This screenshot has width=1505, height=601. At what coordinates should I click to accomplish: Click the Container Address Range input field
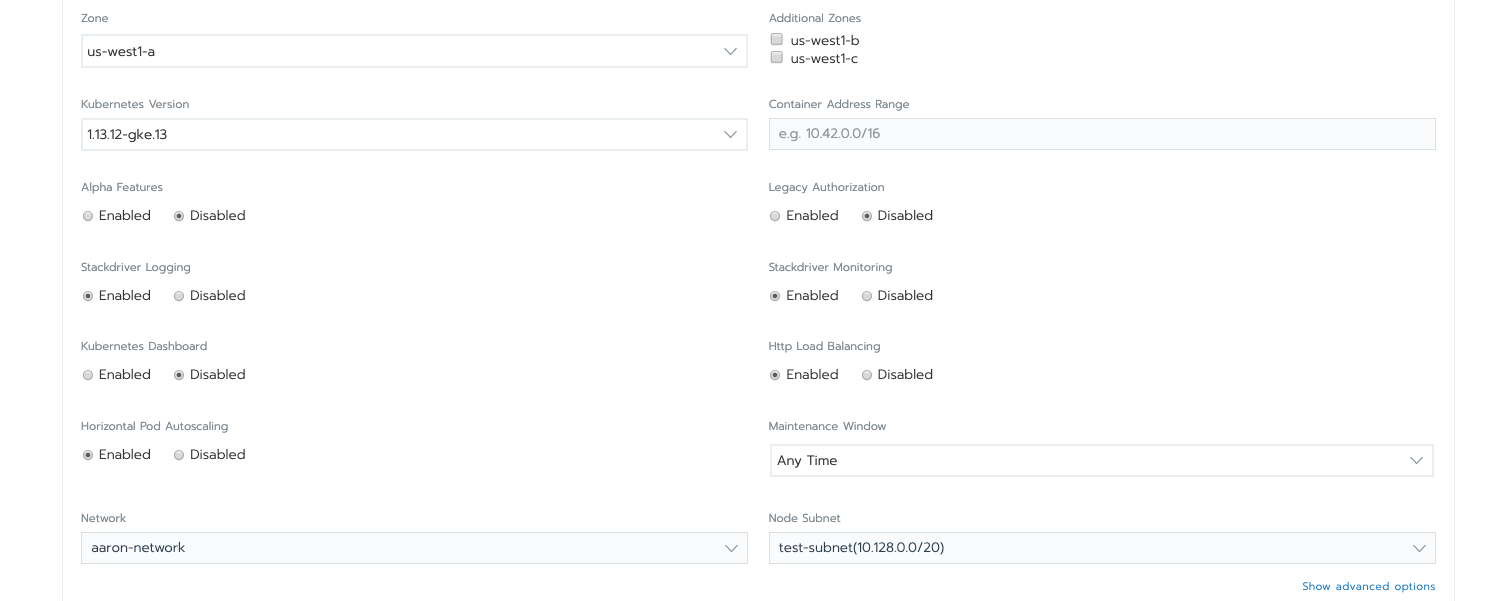[1100, 133]
